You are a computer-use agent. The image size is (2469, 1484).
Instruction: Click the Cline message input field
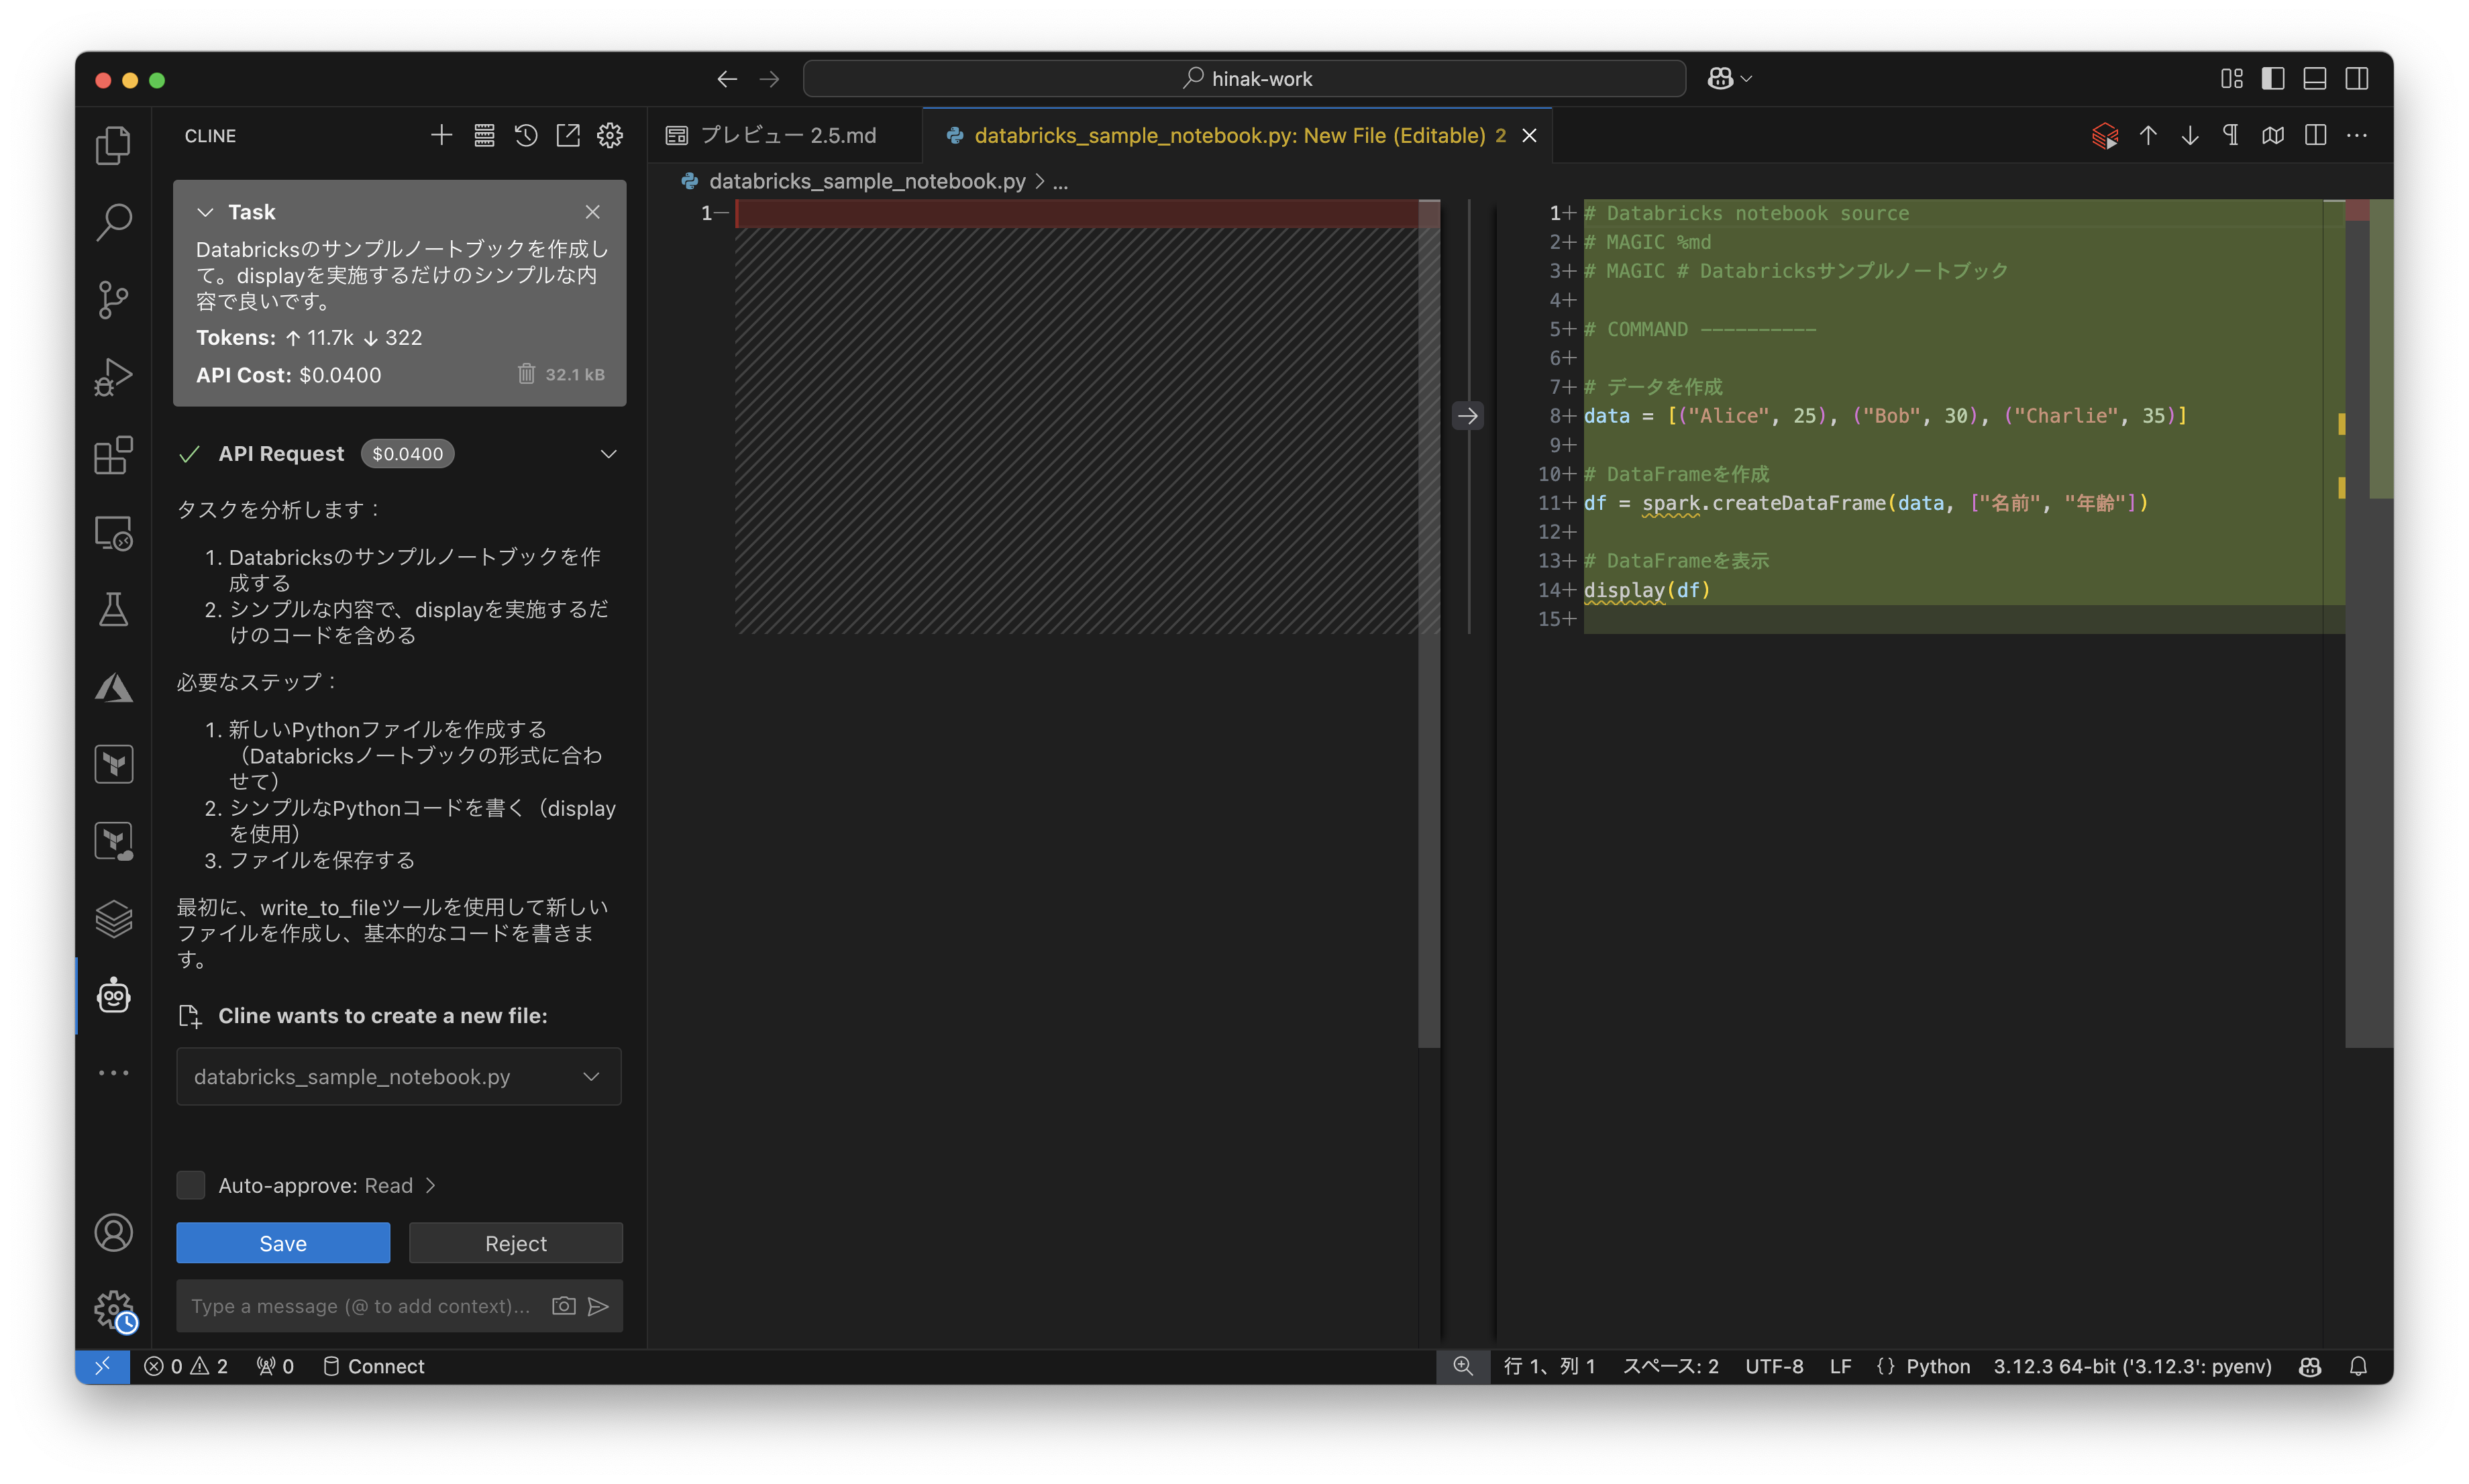(360, 1306)
